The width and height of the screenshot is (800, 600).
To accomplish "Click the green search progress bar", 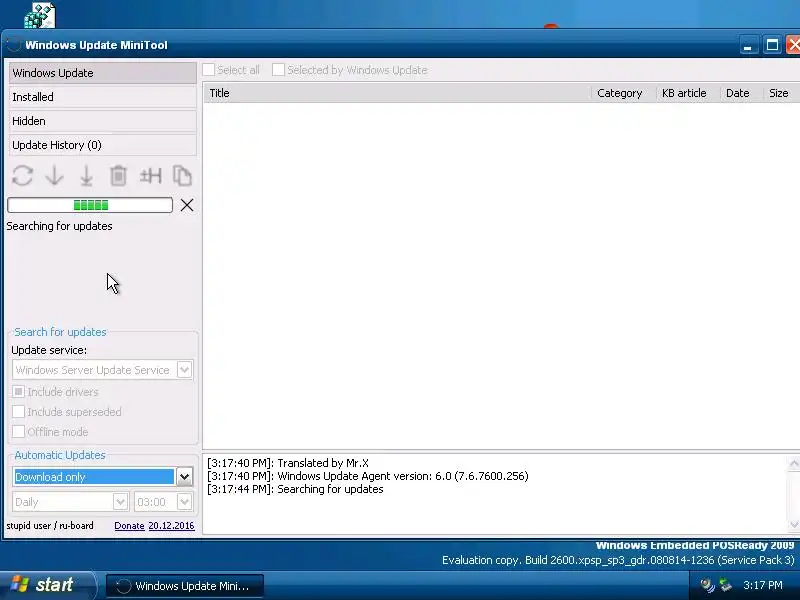I will 90,205.
